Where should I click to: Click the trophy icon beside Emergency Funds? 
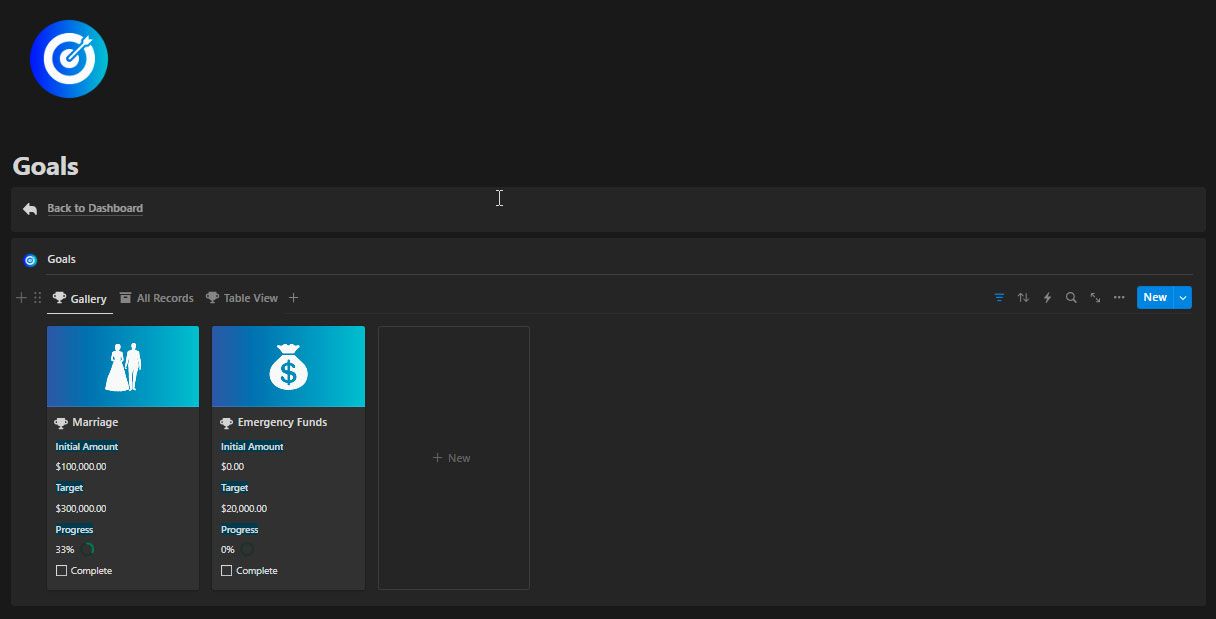tap(226, 423)
